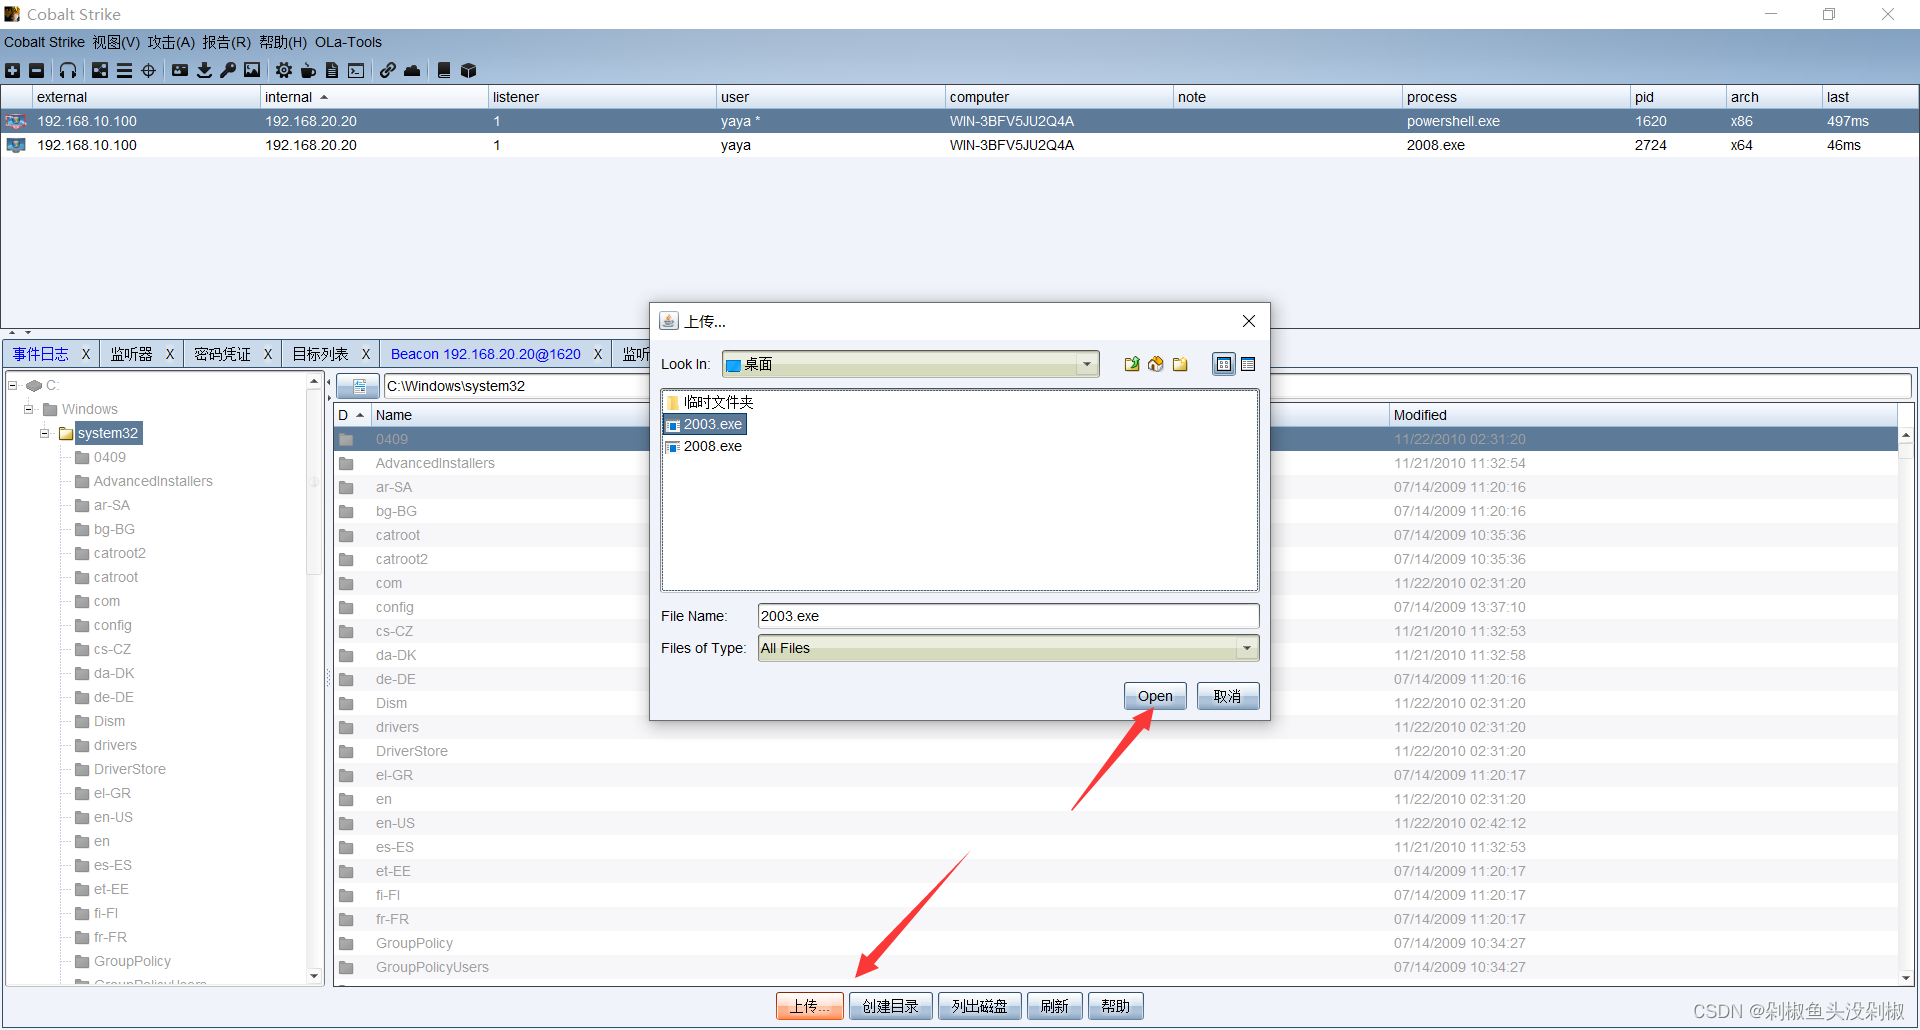This screenshot has width=1920, height=1030.
Task: Click the coffee cup Java applet icon
Action: pyautogui.click(x=308, y=70)
